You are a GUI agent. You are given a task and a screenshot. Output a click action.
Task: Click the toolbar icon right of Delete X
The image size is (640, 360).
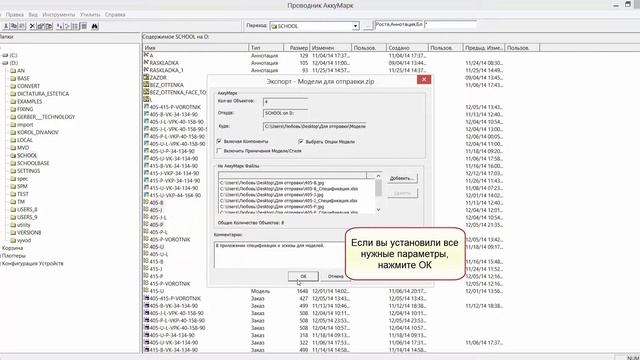41,26
